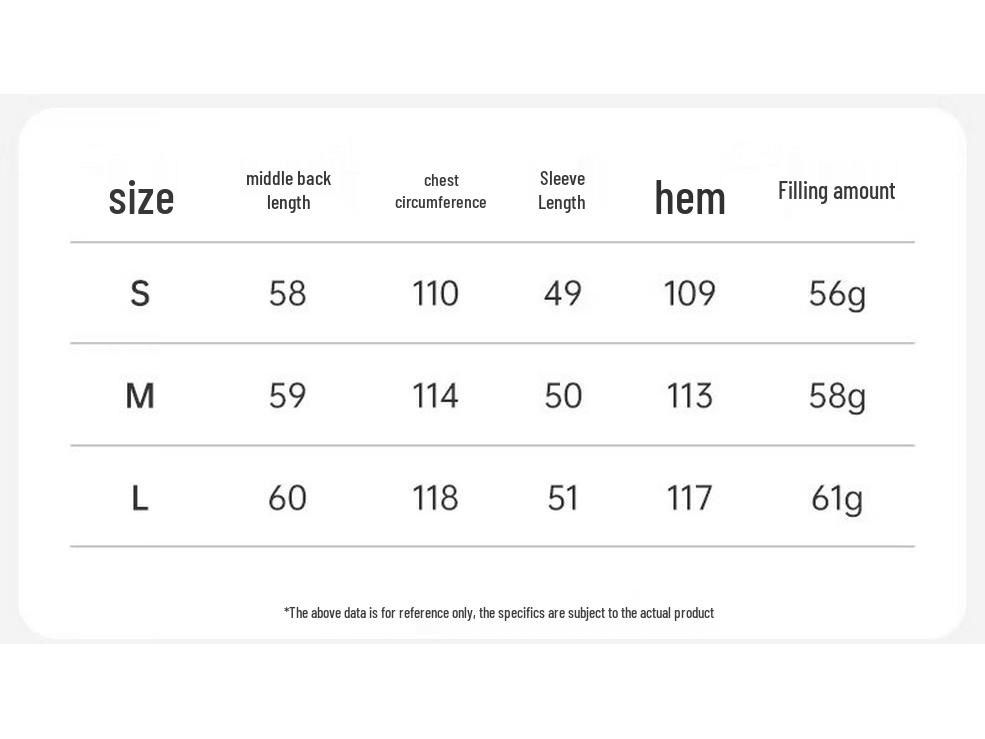The height and width of the screenshot is (739, 985).
Task: Select middle back length value 59
Action: coord(288,396)
